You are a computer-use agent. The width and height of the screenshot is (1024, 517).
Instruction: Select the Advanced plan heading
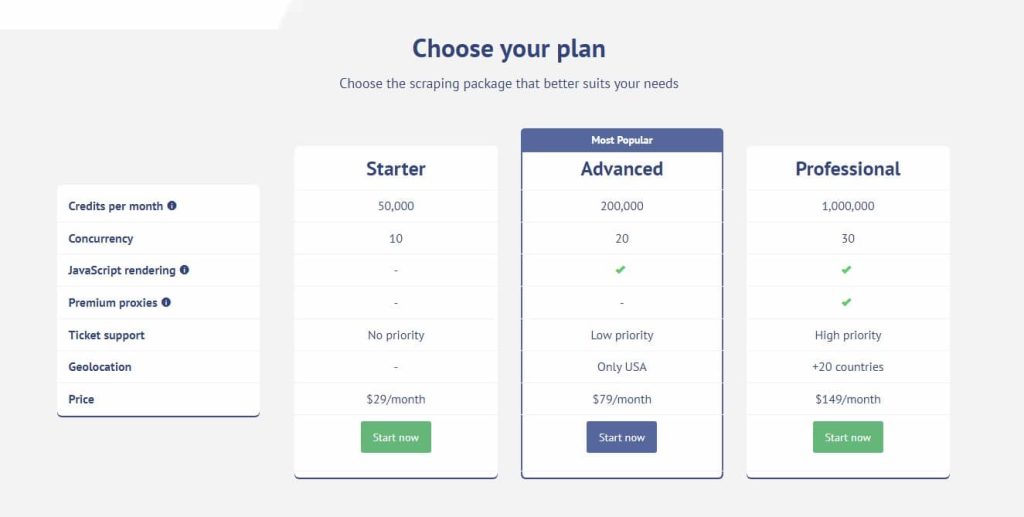(622, 169)
